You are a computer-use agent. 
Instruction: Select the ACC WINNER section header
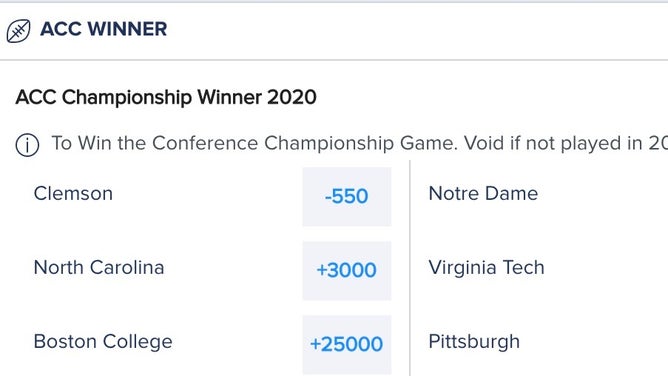coord(104,29)
